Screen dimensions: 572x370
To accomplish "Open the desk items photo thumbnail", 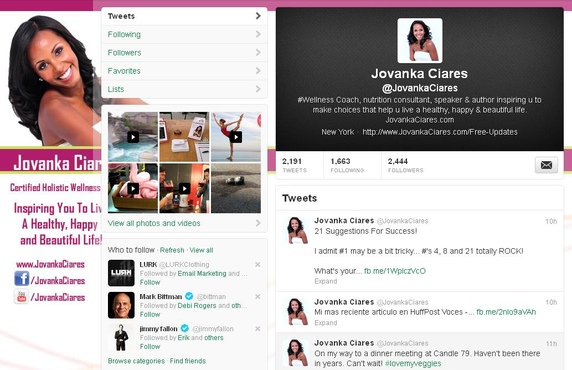I will pyautogui.click(x=185, y=137).
